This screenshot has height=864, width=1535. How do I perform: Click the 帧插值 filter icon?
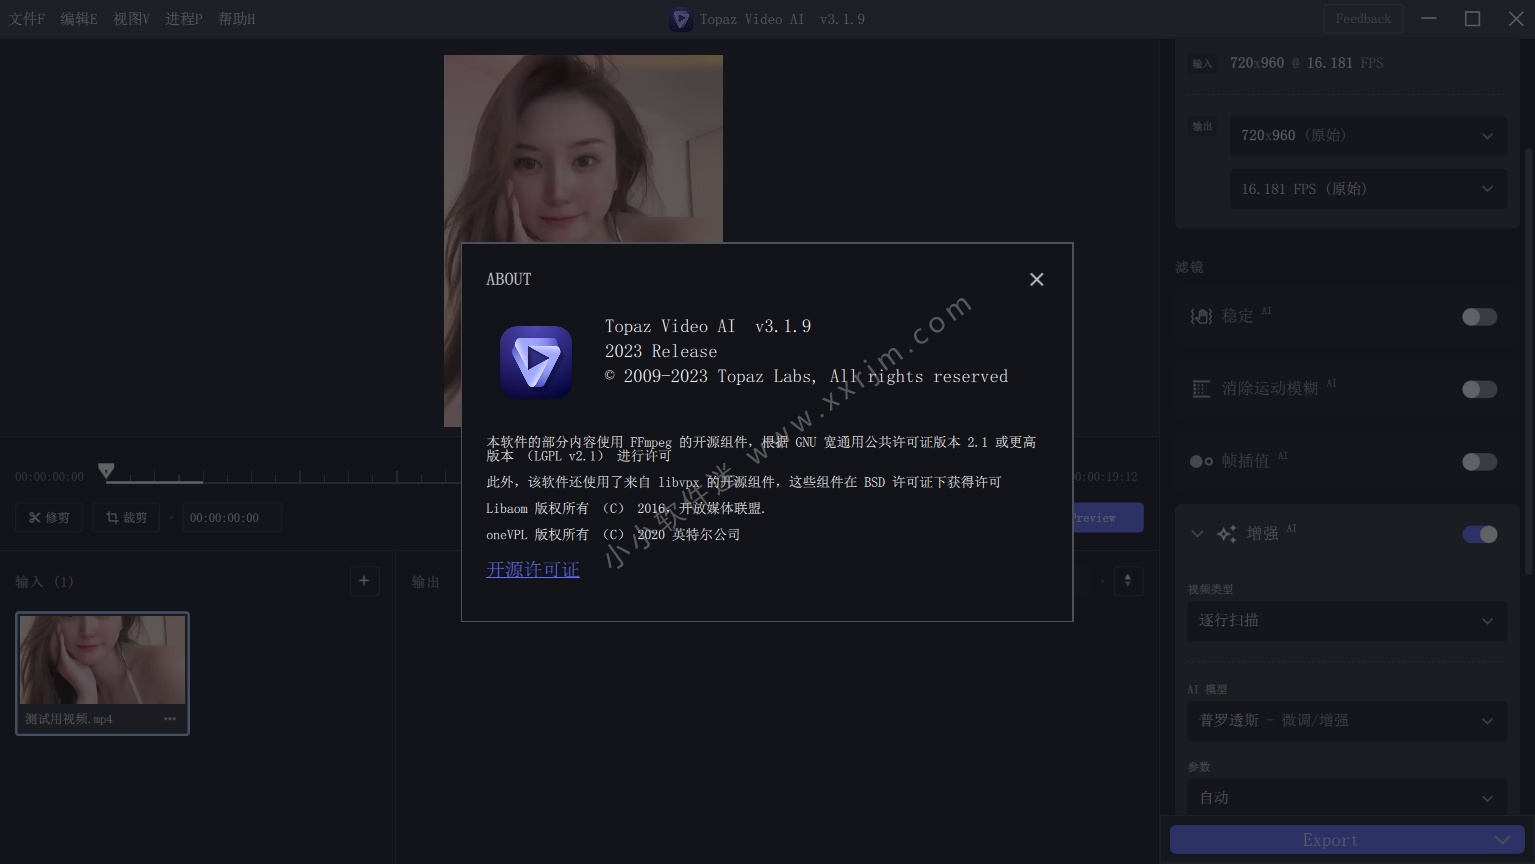(x=1201, y=461)
